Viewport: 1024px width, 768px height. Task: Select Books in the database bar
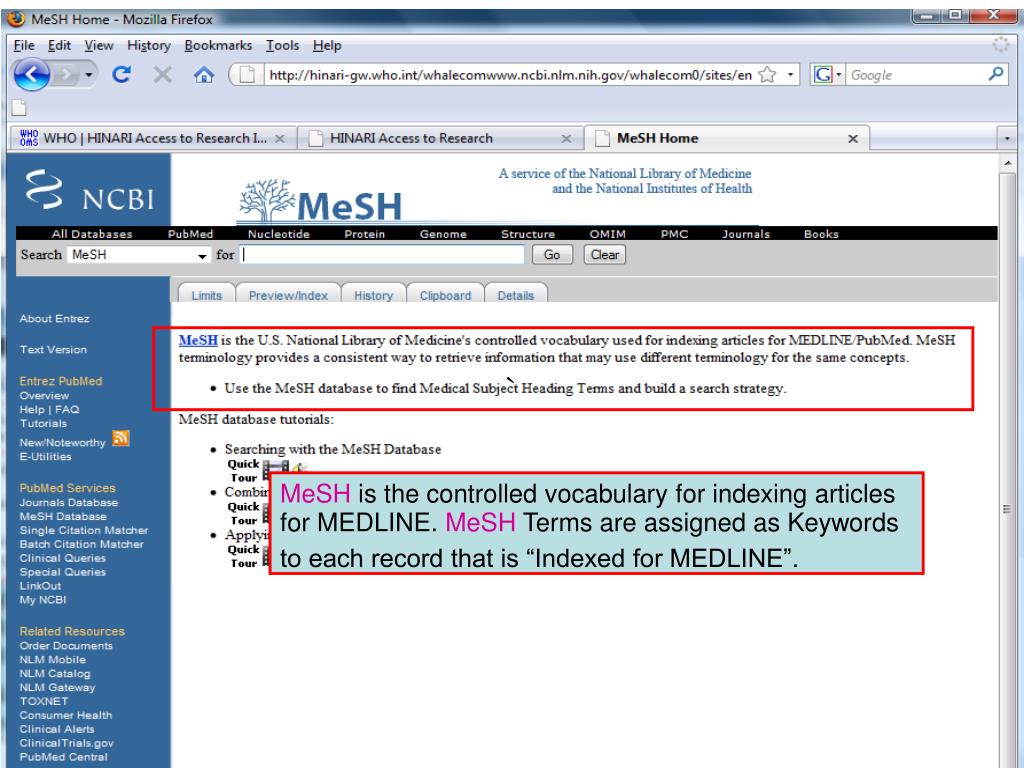tap(821, 234)
